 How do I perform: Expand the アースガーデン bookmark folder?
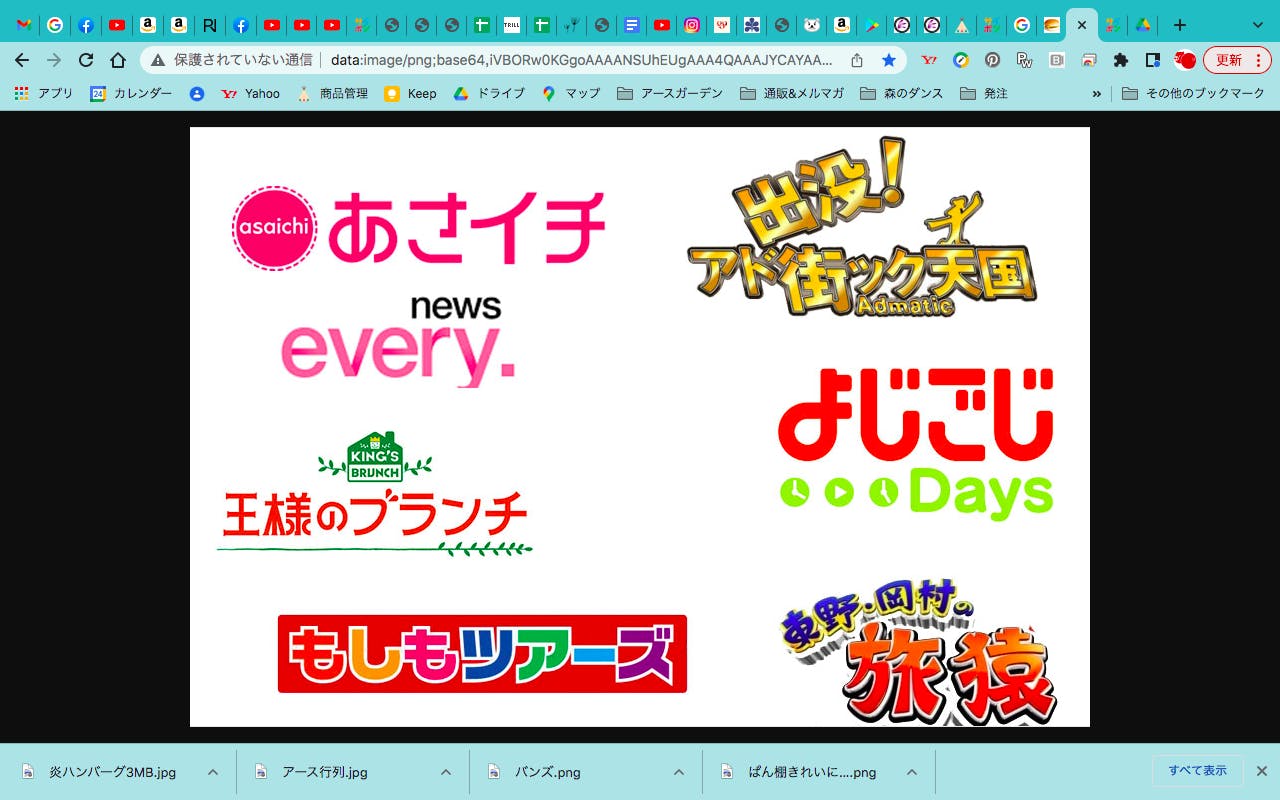point(670,93)
